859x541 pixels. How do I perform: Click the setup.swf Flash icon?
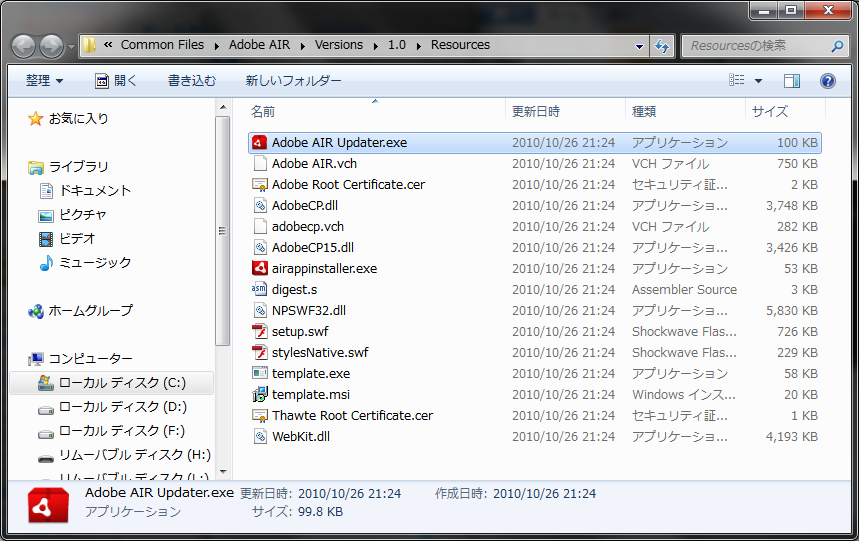pos(259,332)
